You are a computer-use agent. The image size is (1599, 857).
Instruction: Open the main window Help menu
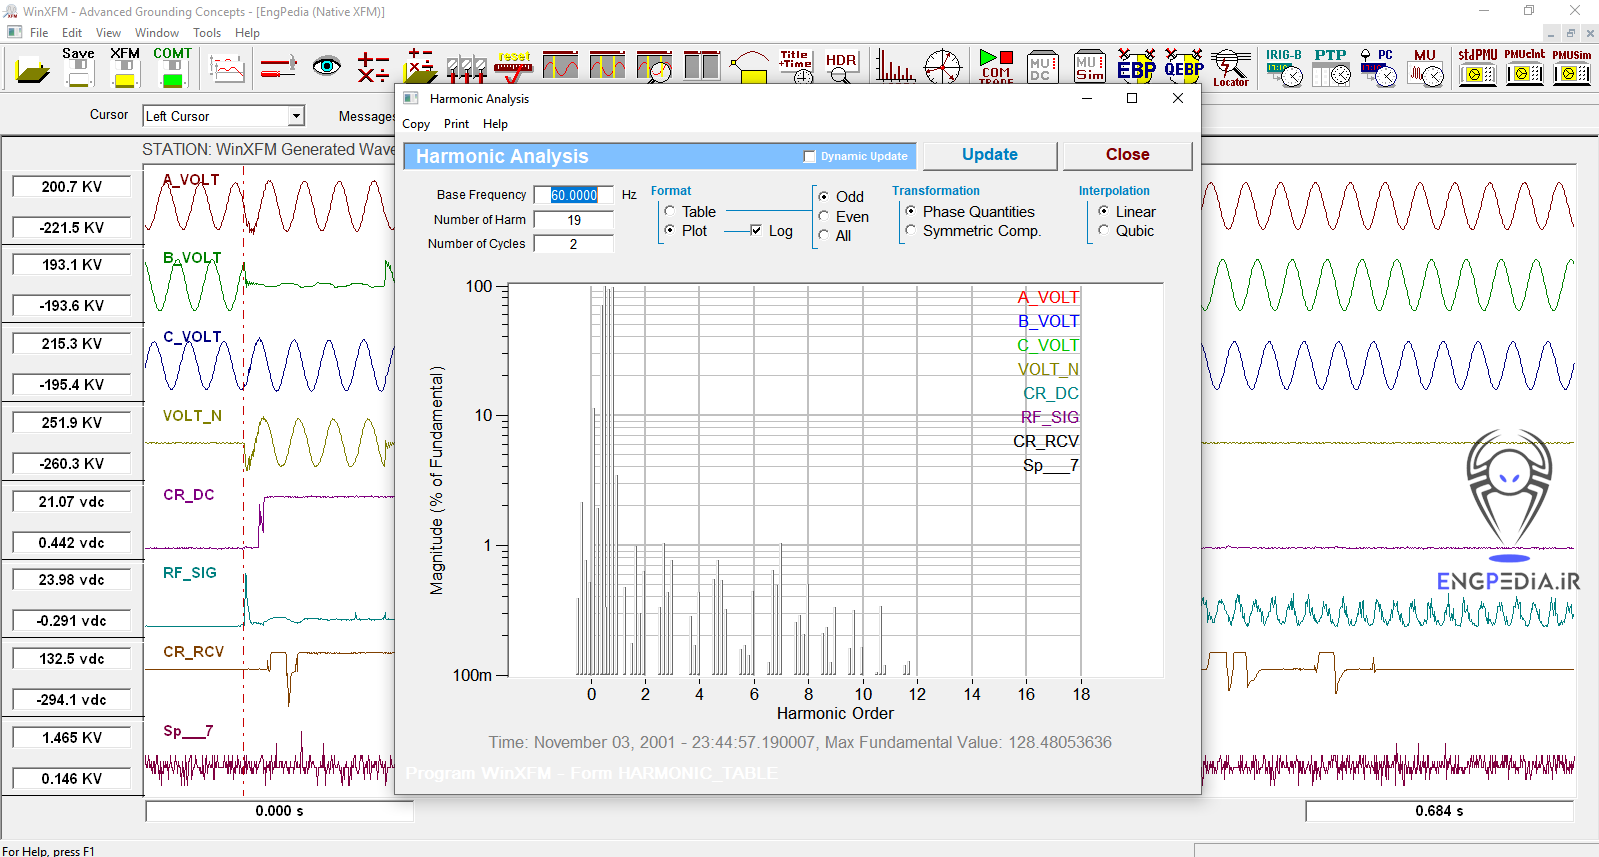pos(247,33)
